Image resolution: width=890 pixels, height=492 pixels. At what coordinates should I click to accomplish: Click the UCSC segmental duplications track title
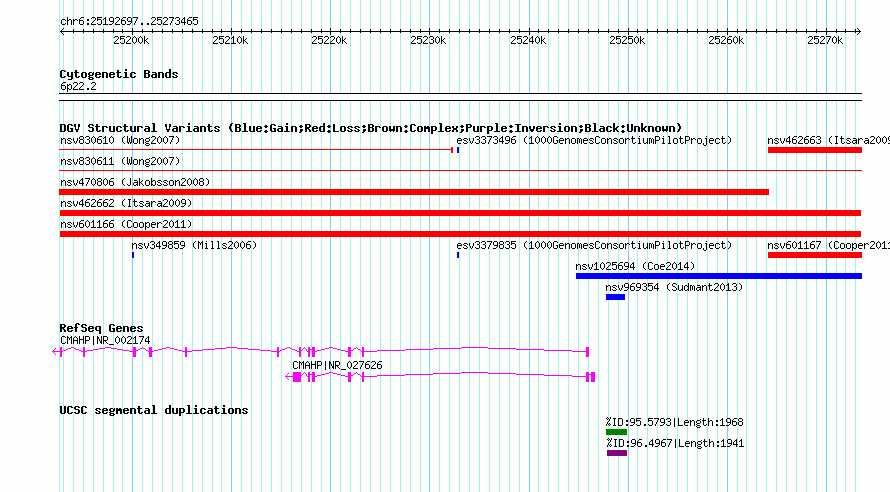pyautogui.click(x=154, y=410)
